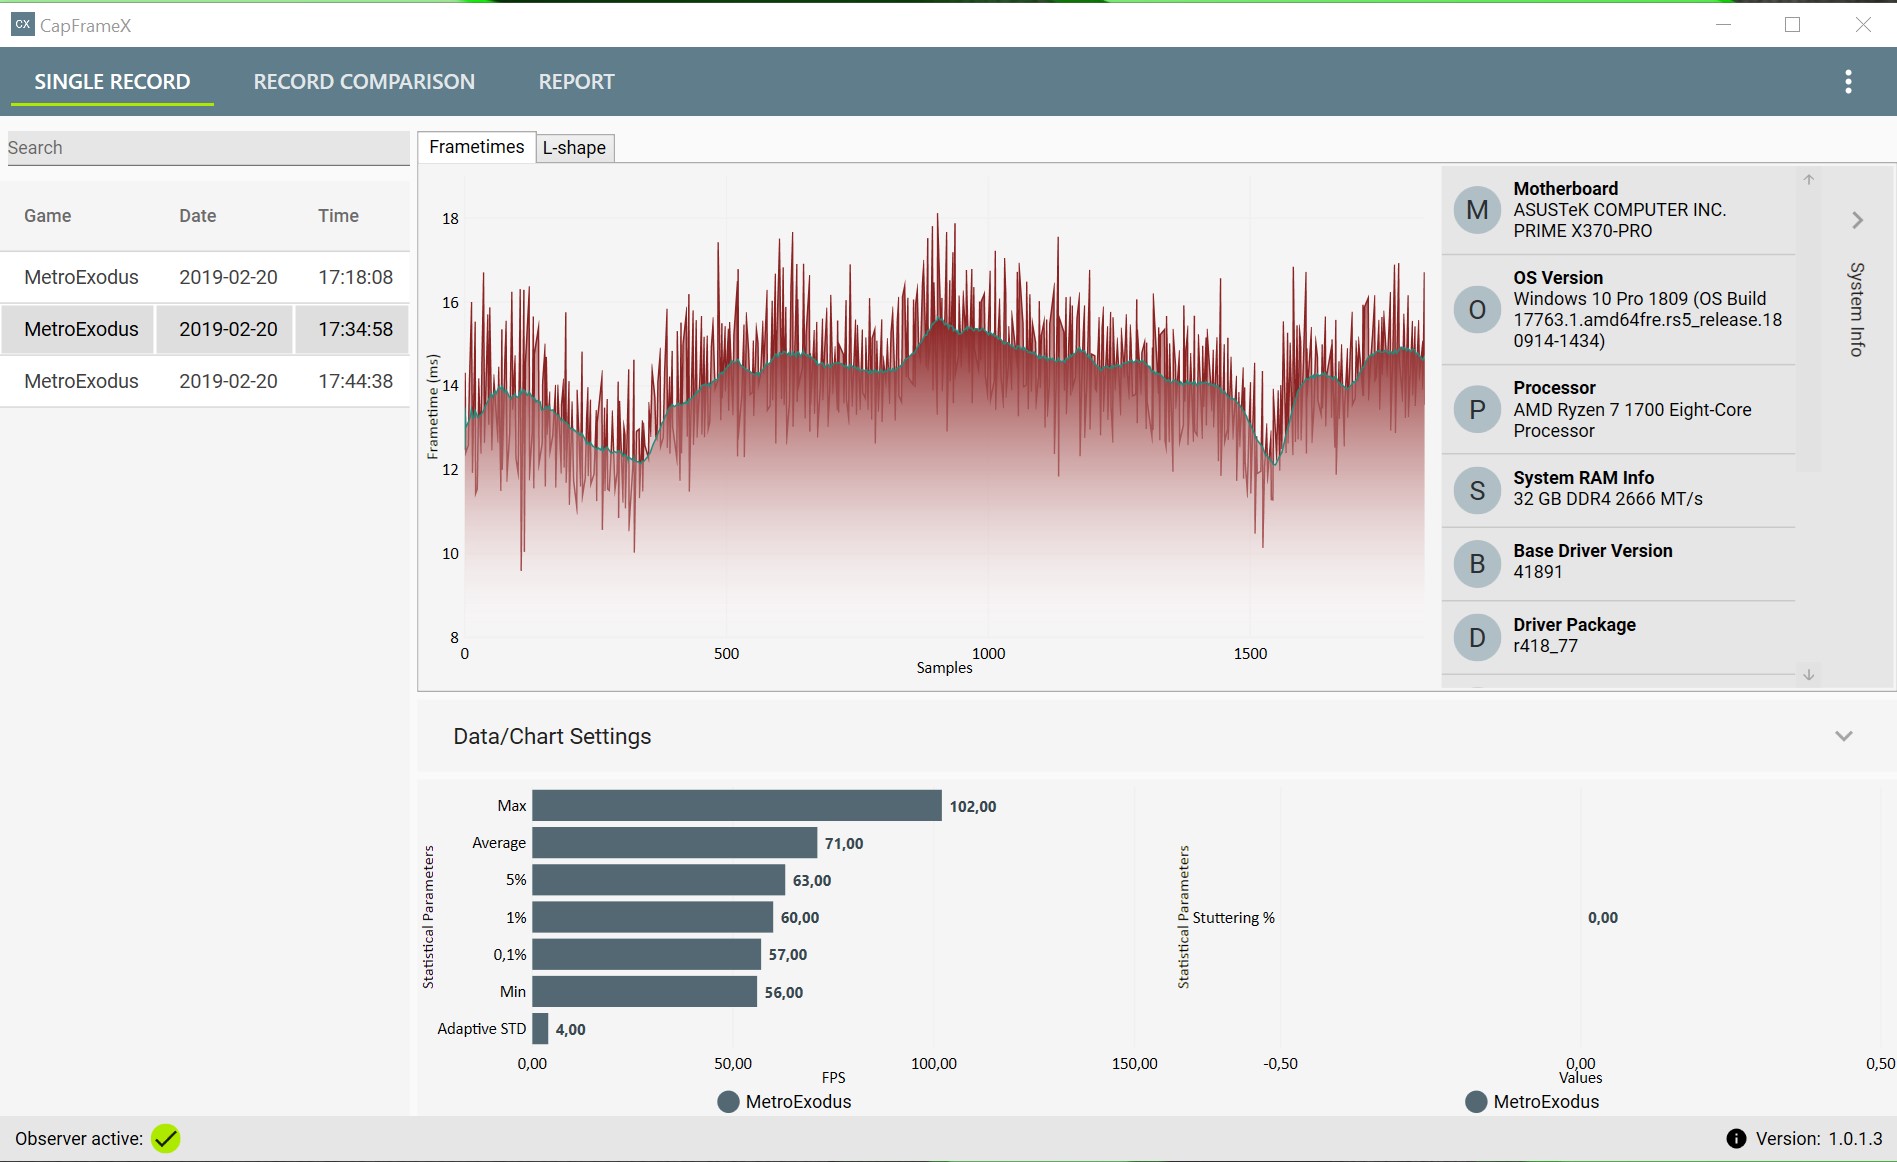Click the version info icon
Image resolution: width=1897 pixels, height=1162 pixels.
[x=1736, y=1139]
